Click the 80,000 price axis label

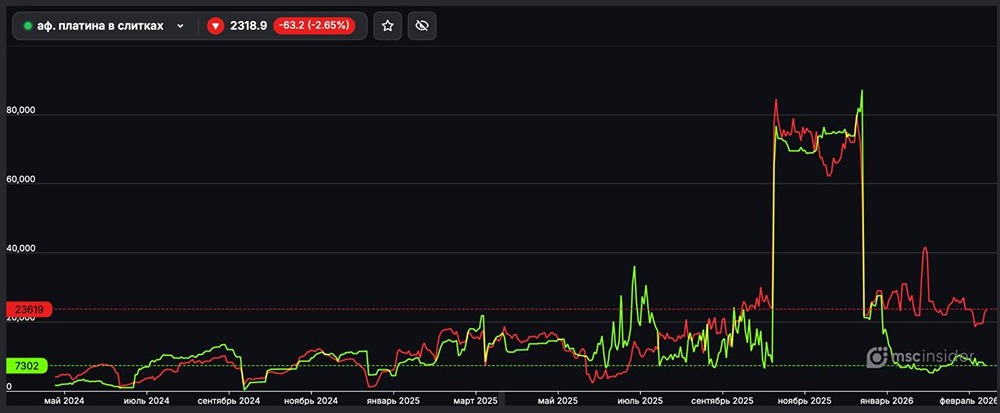pos(20,111)
